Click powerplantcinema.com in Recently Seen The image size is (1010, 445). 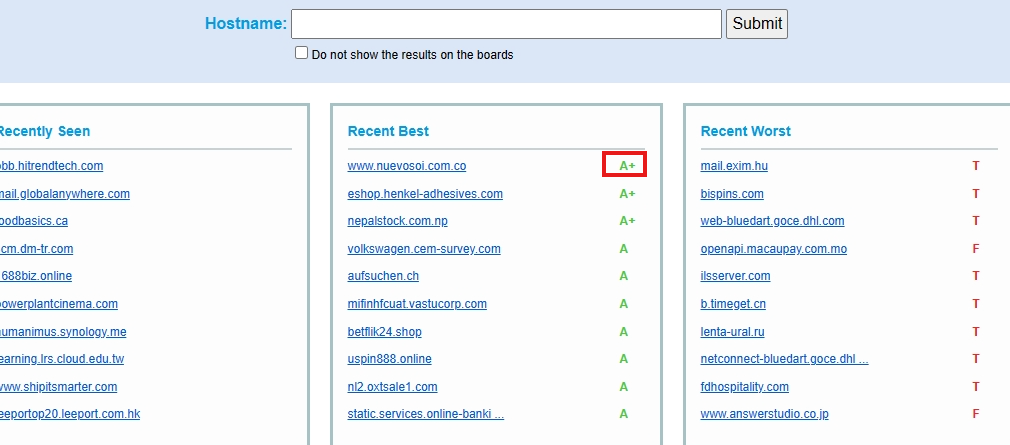58,304
